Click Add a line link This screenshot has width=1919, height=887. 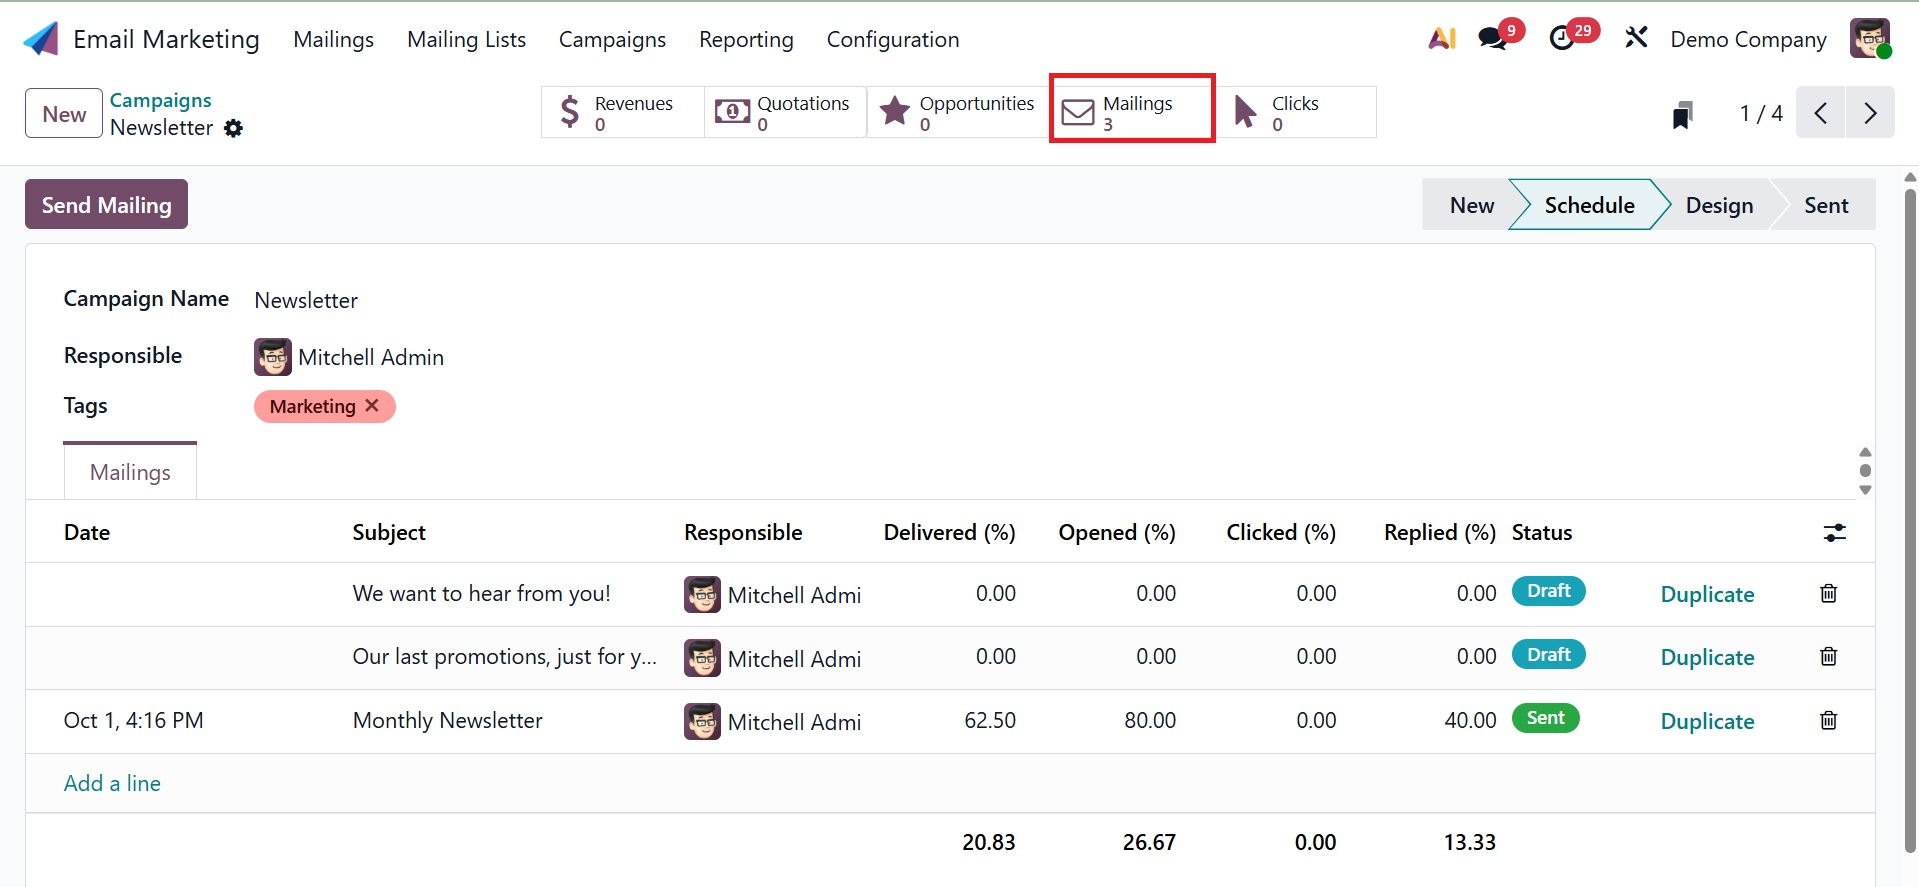(x=112, y=784)
